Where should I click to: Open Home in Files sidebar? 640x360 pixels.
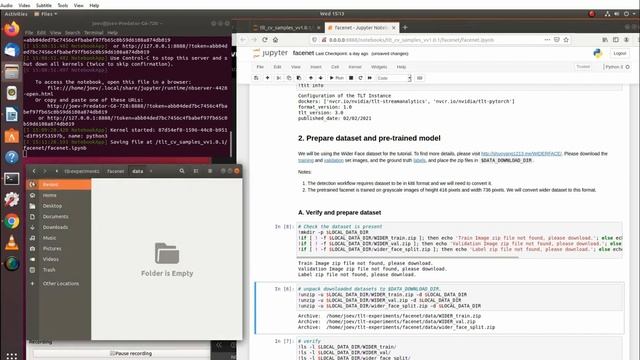click(x=59, y=195)
